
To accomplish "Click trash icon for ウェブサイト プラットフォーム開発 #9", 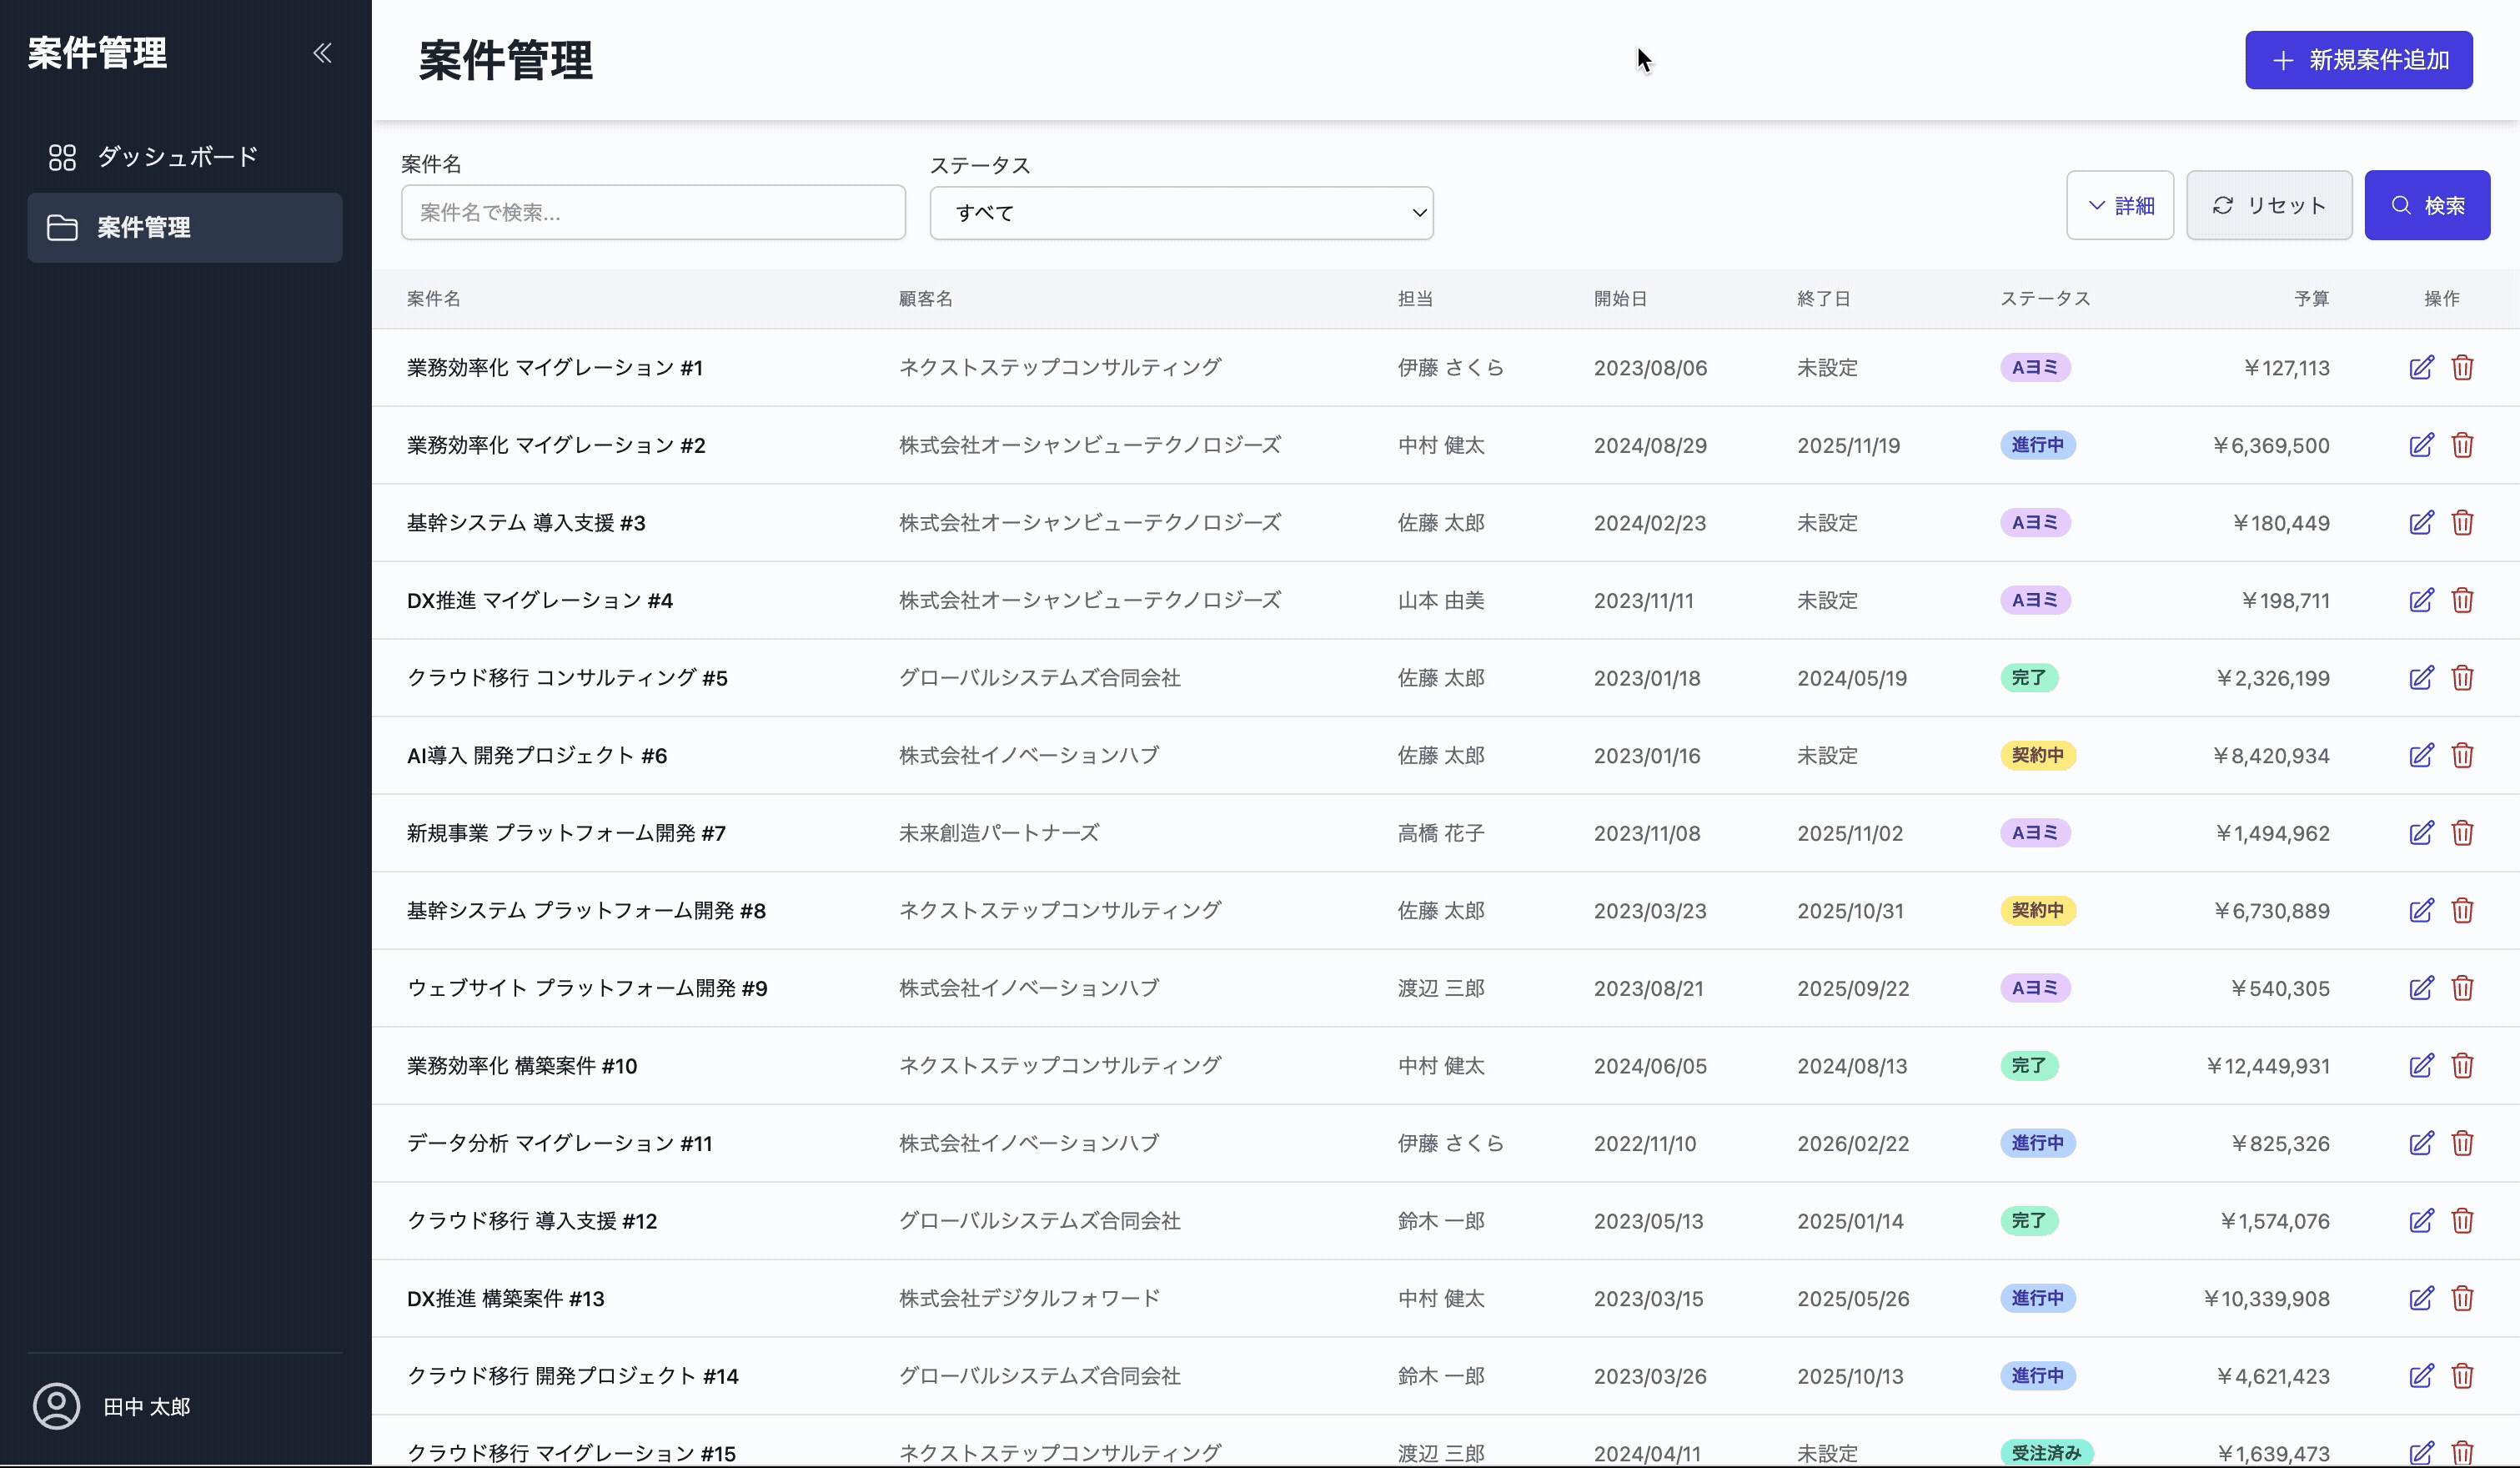I will tap(2462, 988).
